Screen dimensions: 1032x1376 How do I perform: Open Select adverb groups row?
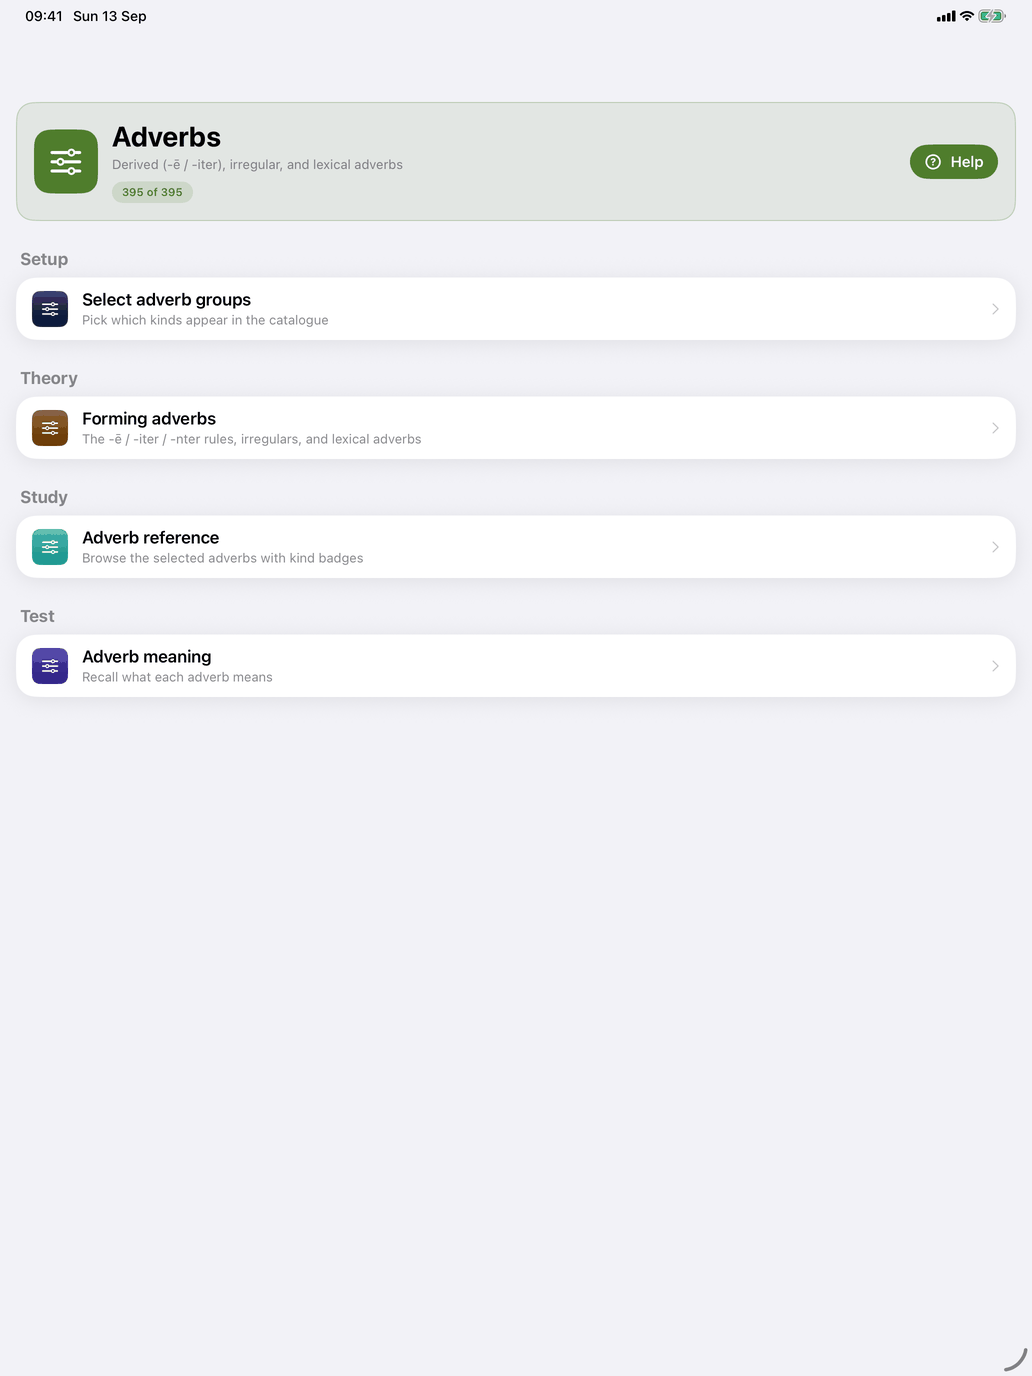[x=516, y=309]
